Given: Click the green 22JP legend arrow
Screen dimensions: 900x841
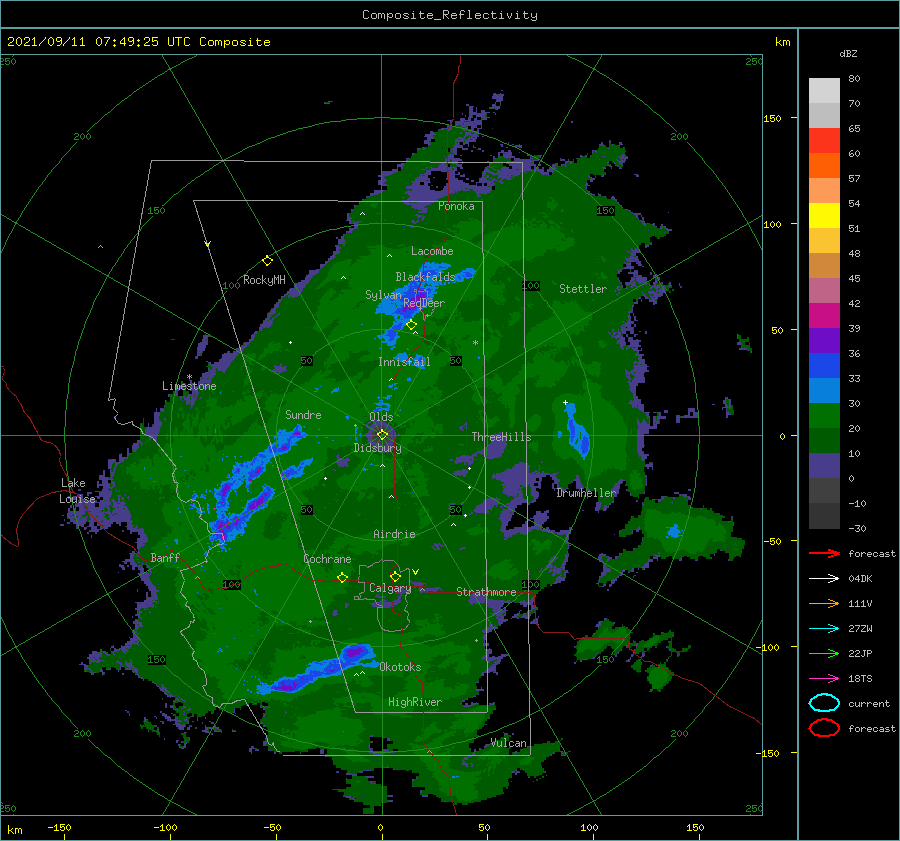Looking at the screenshot, I should point(825,653).
